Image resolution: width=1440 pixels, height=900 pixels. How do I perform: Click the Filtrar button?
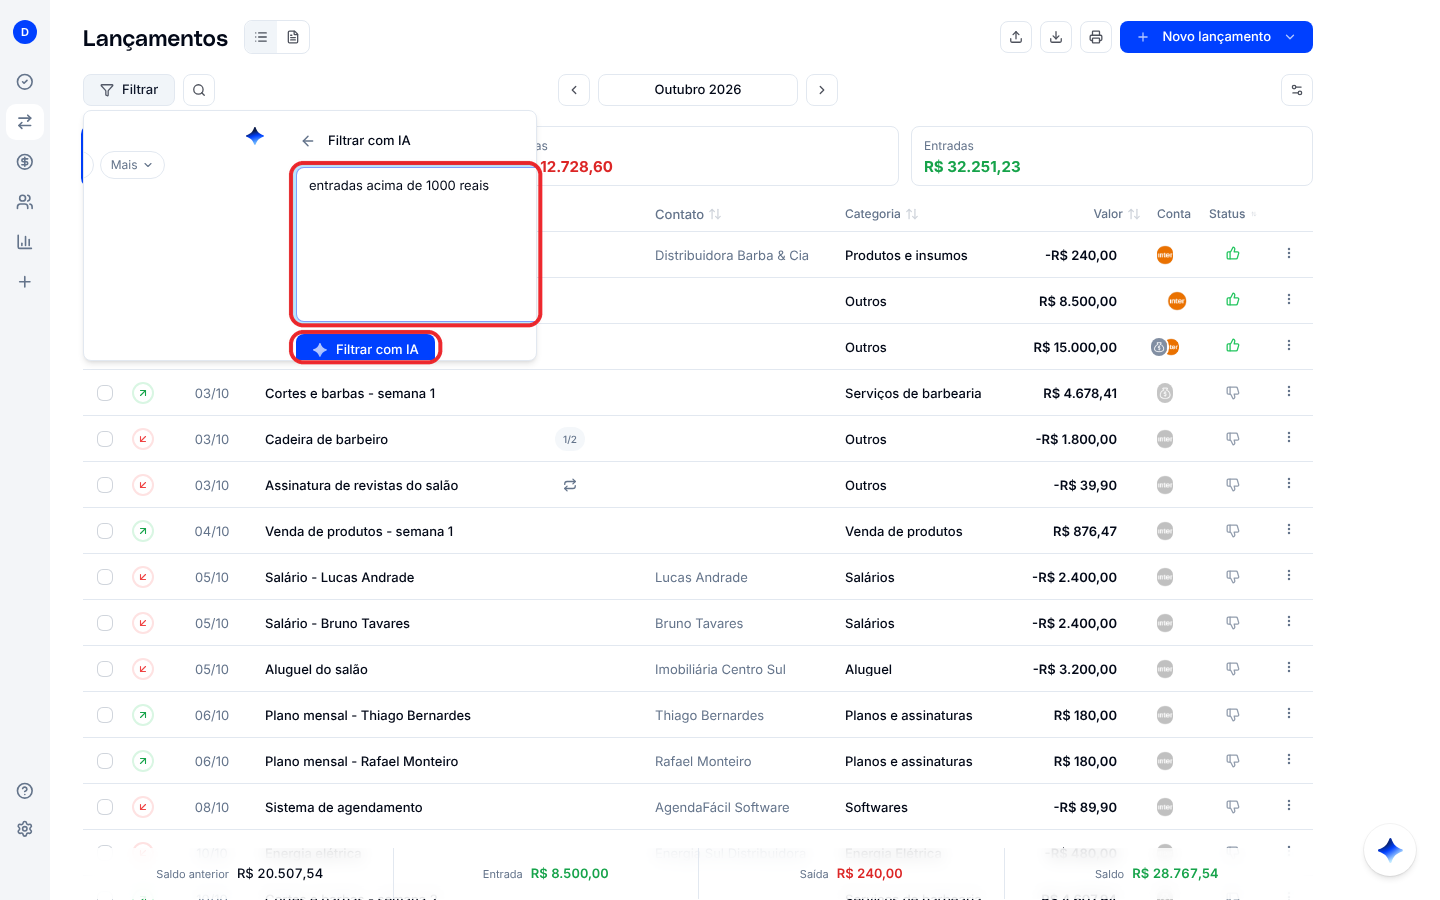coord(129,90)
